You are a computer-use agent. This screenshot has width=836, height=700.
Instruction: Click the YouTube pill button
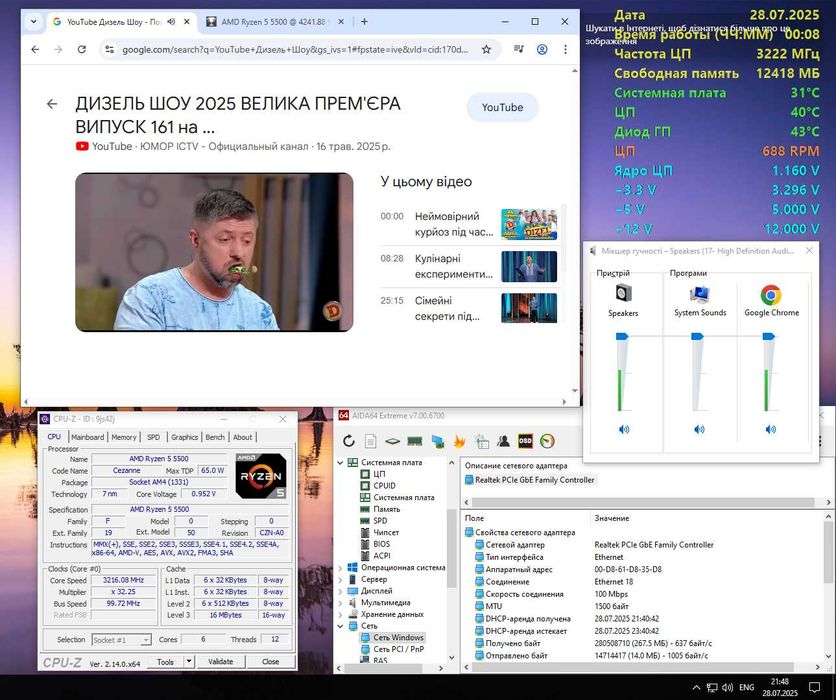(x=502, y=107)
